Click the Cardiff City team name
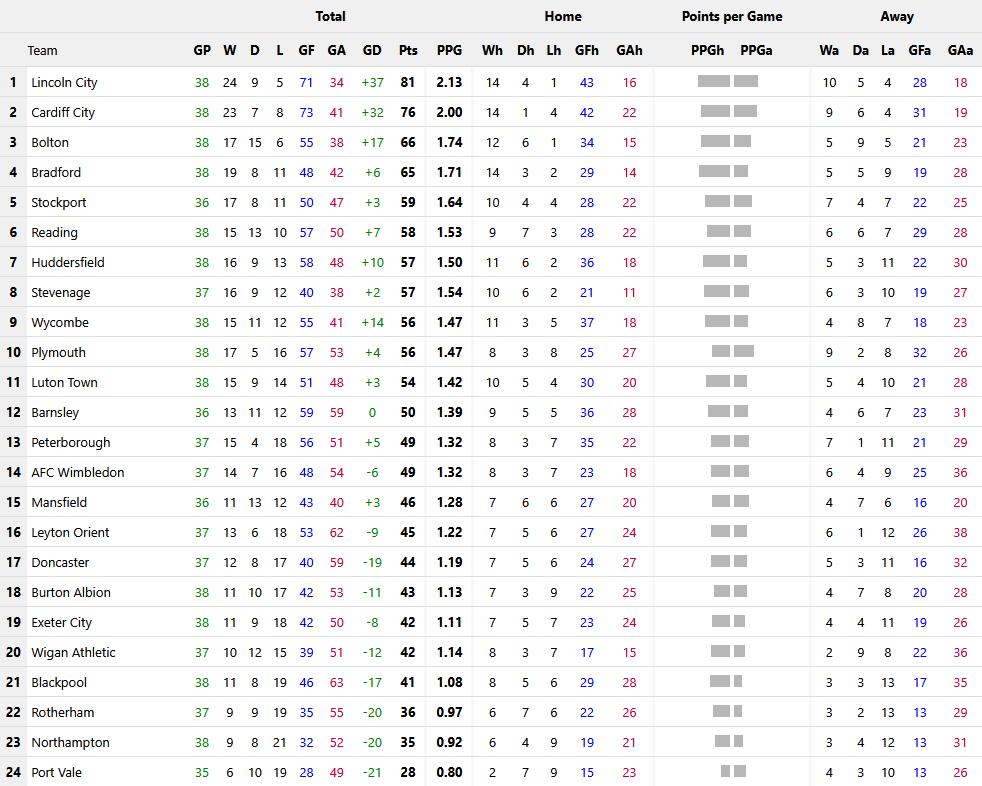The width and height of the screenshot is (982, 786). 63,113
